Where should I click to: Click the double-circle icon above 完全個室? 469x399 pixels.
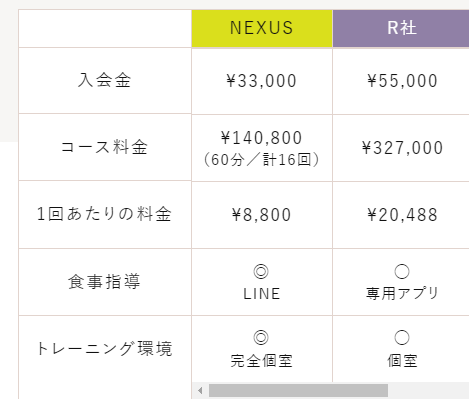tap(261, 337)
